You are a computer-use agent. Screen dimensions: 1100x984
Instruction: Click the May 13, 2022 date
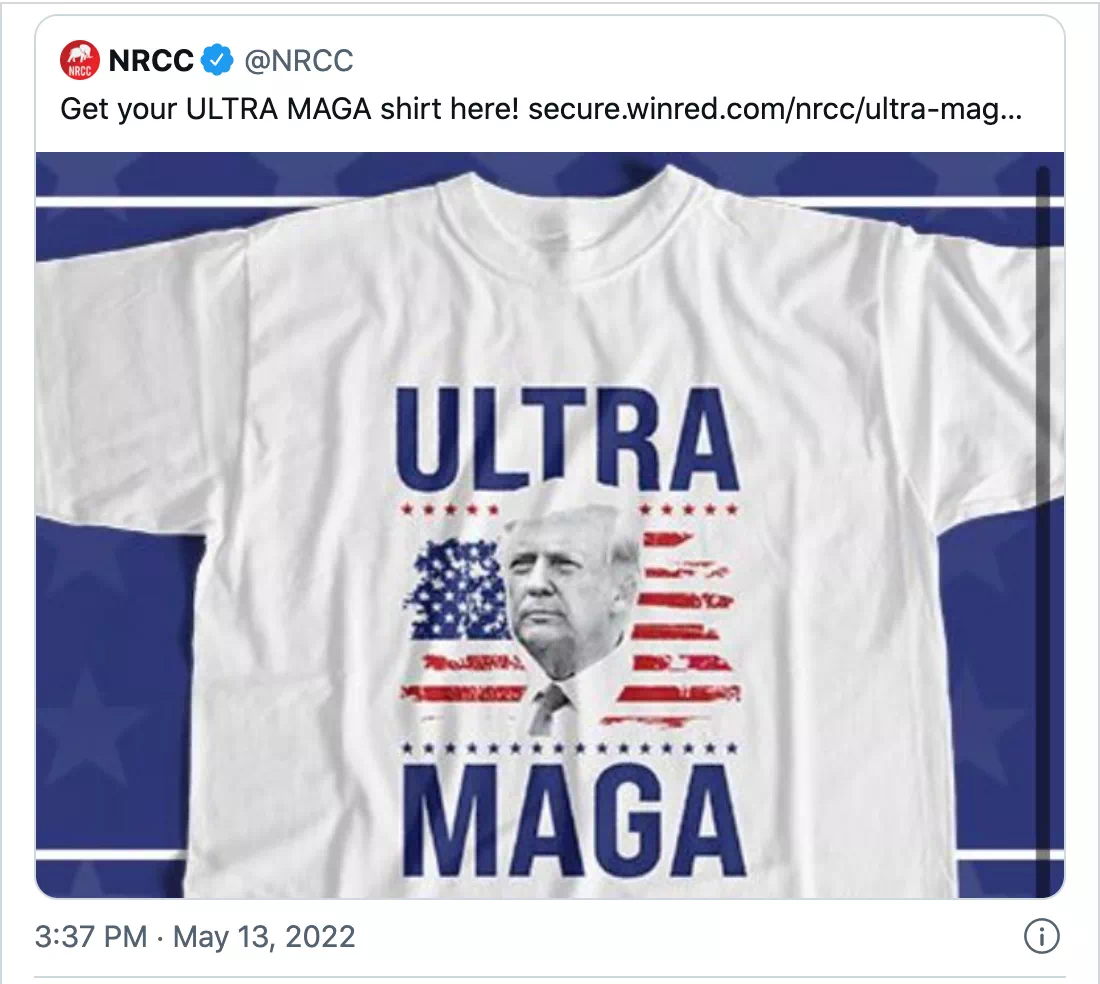point(264,937)
